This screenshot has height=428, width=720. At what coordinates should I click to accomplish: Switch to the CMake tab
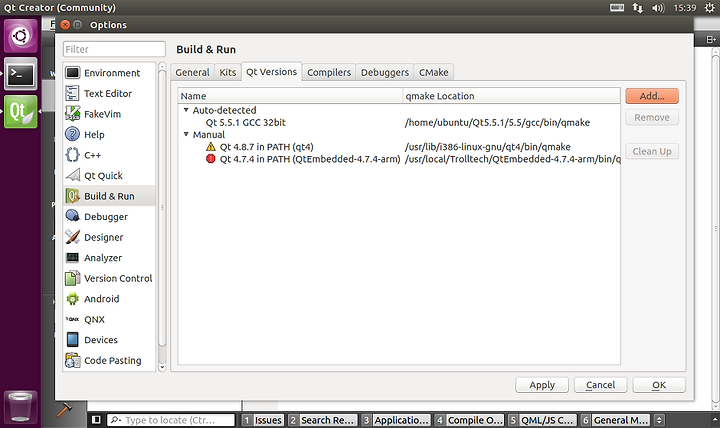pos(433,72)
